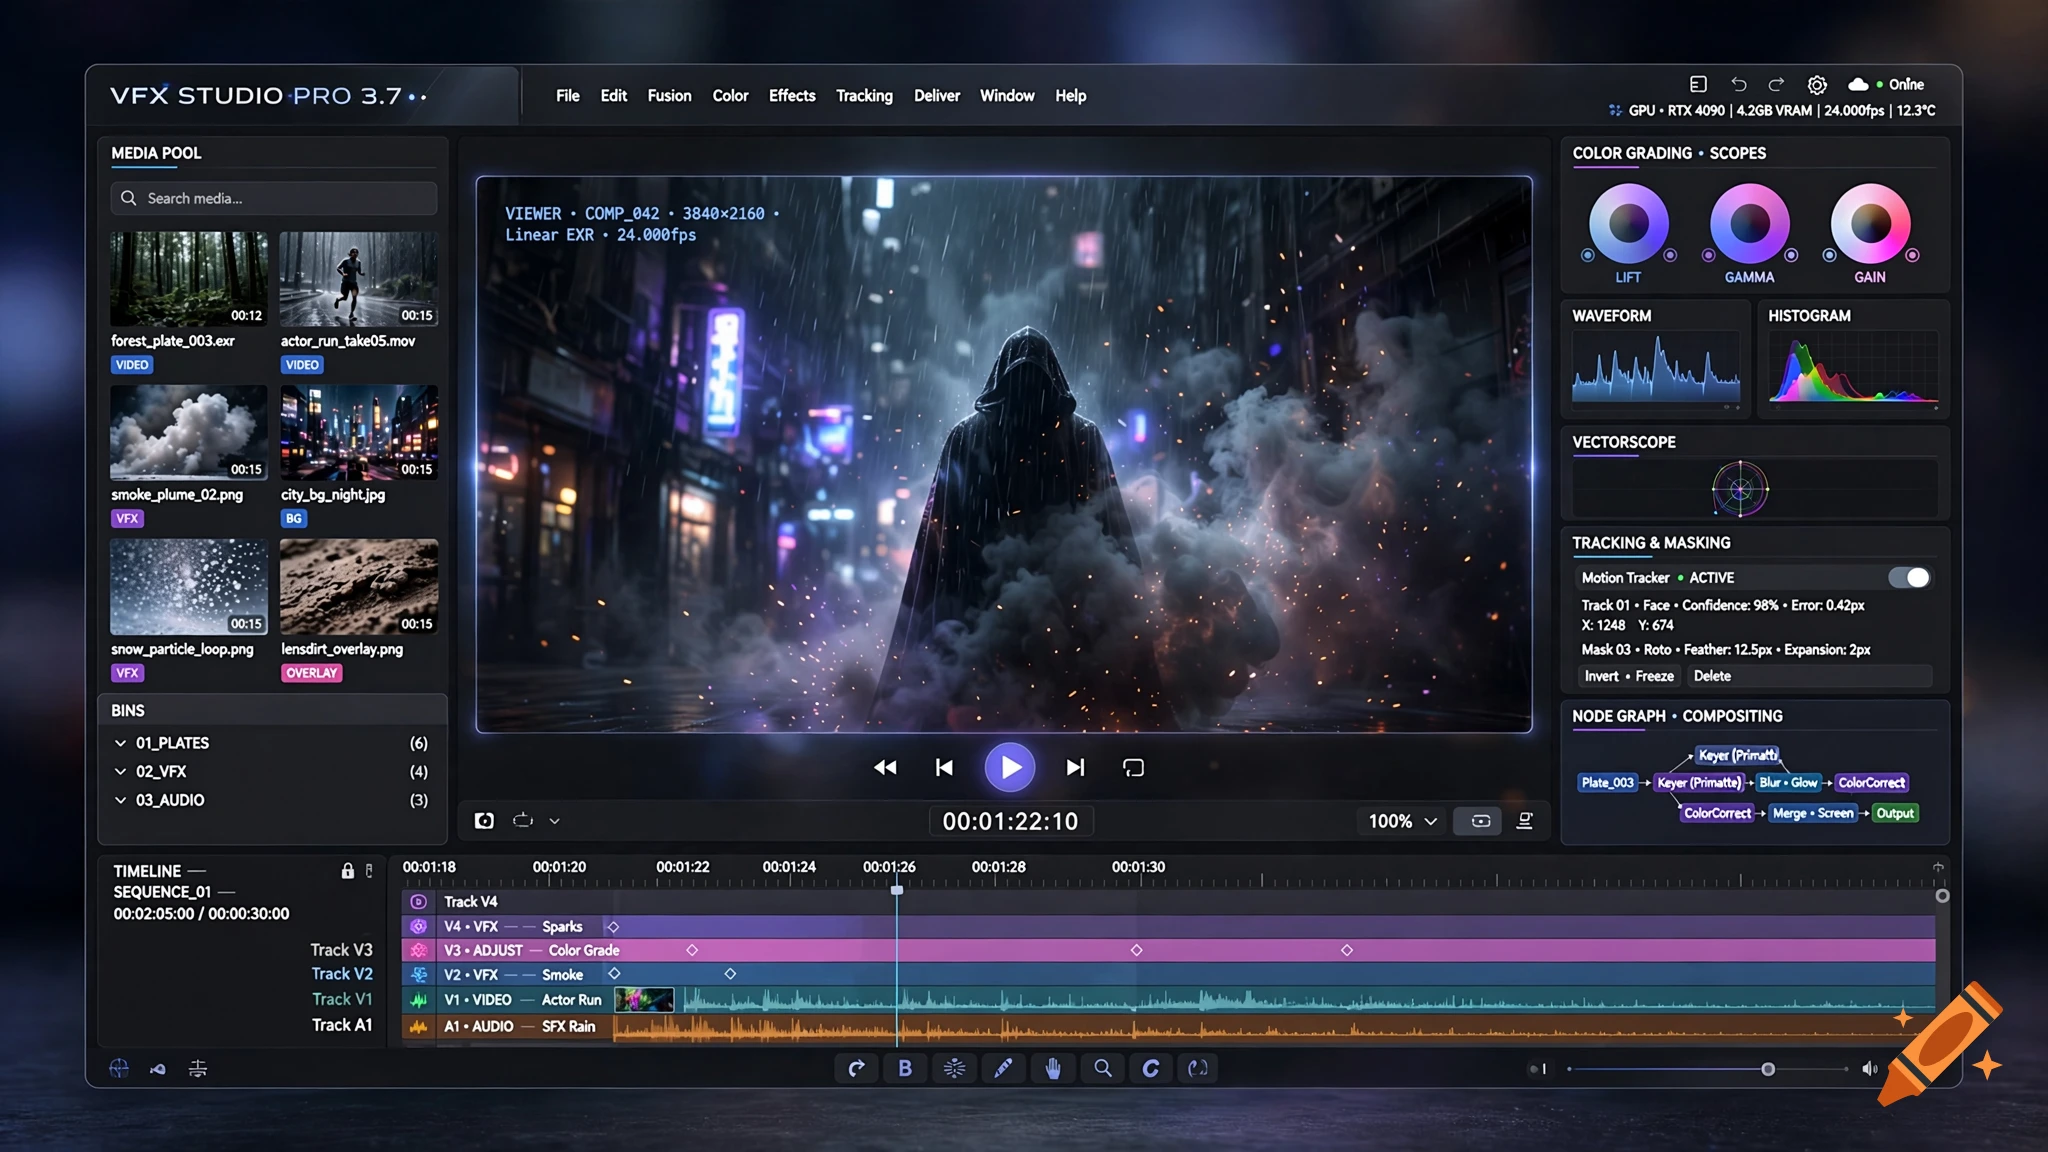
Task: Click the rewind button
Action: coord(885,767)
